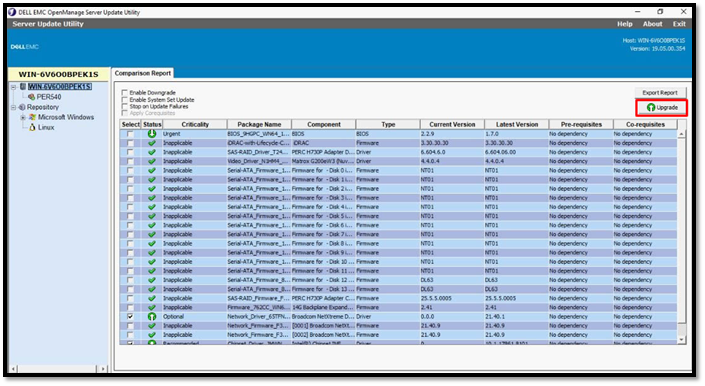Tick the Select checkbox for the BIOS row

click(x=130, y=134)
